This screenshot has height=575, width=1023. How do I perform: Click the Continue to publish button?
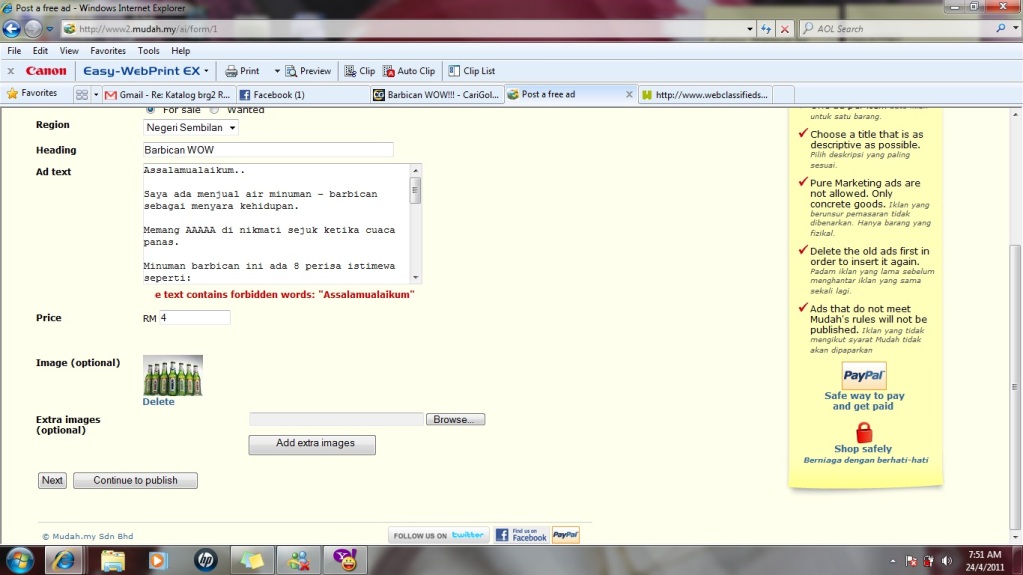point(135,480)
